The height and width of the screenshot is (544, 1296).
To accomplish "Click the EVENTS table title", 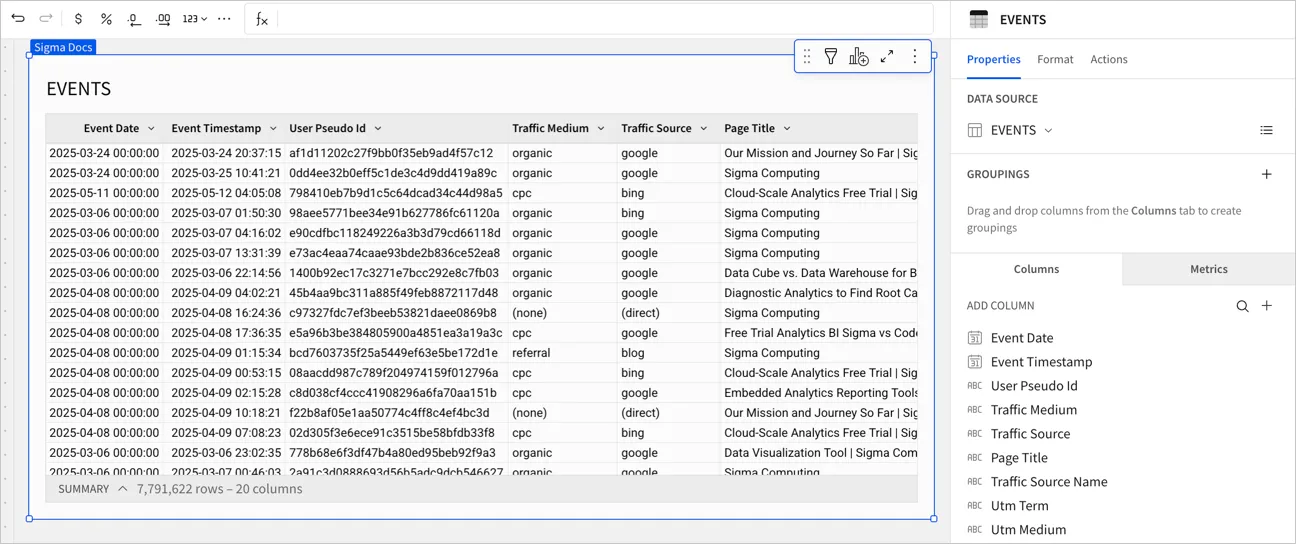I will pyautogui.click(x=78, y=89).
